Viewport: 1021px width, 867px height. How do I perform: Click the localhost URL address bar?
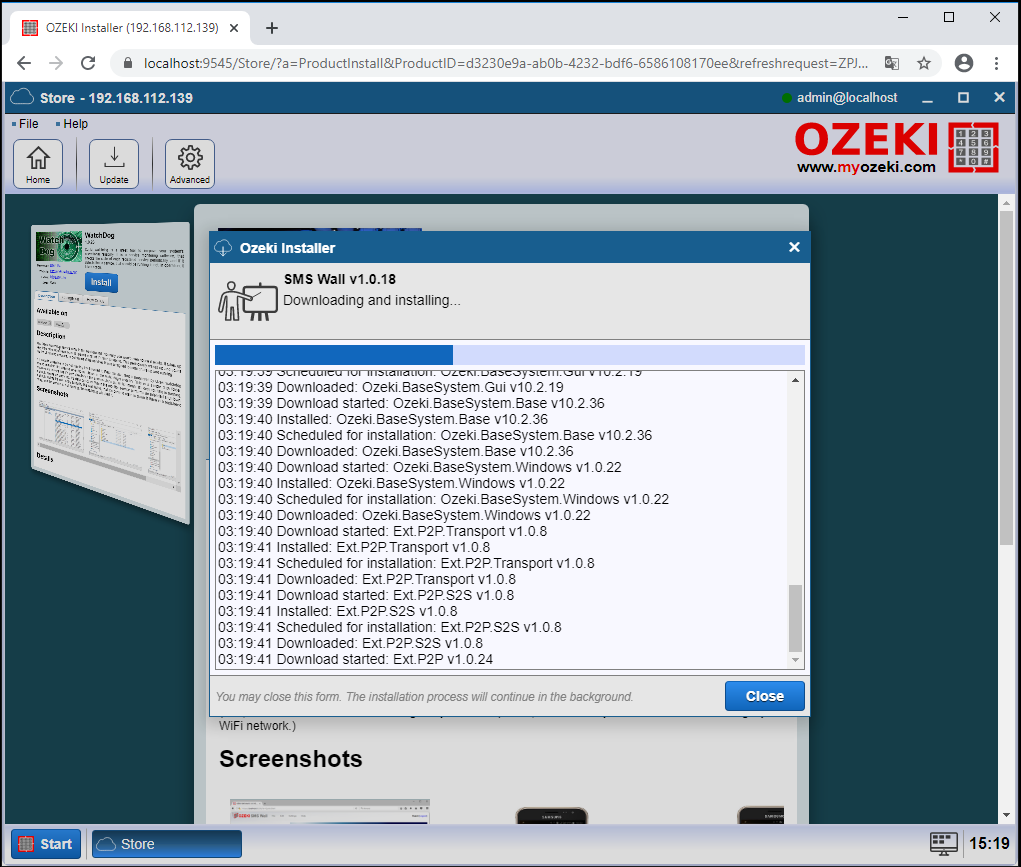(505, 63)
